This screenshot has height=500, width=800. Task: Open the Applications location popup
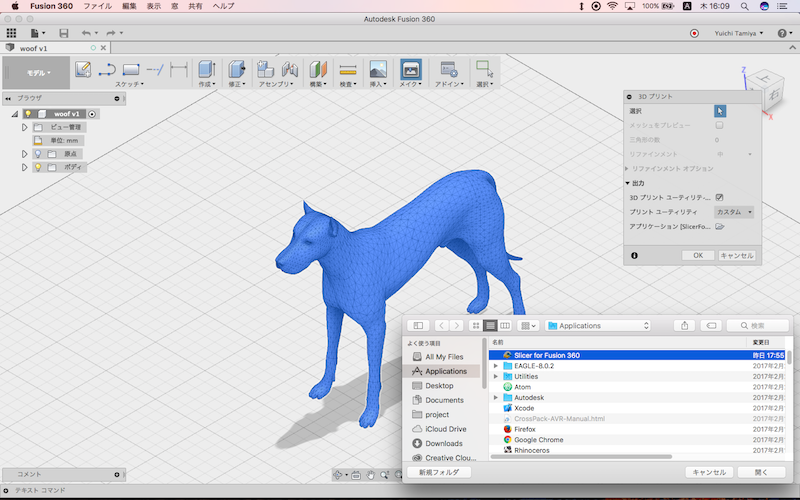tap(598, 326)
